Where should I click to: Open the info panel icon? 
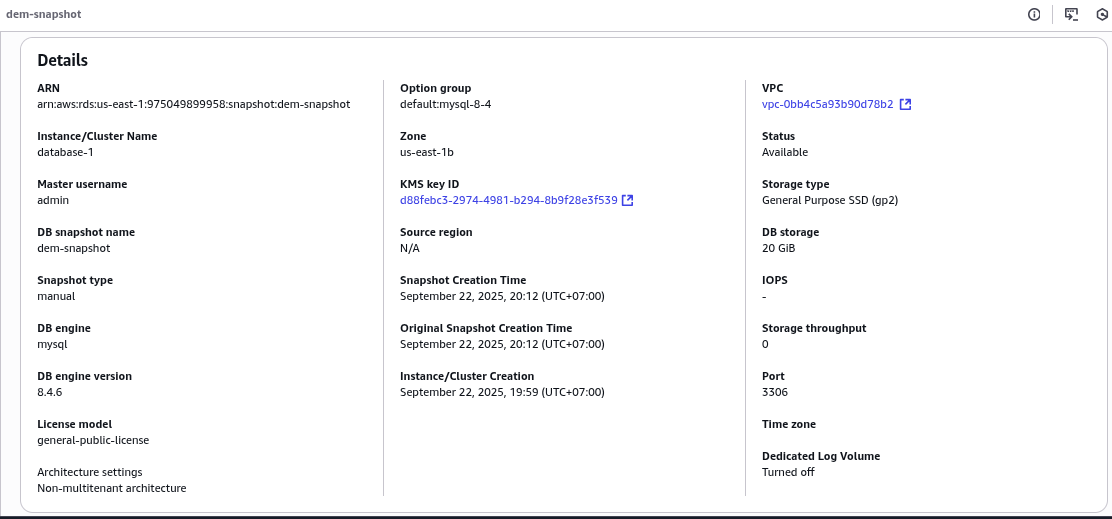click(1034, 14)
